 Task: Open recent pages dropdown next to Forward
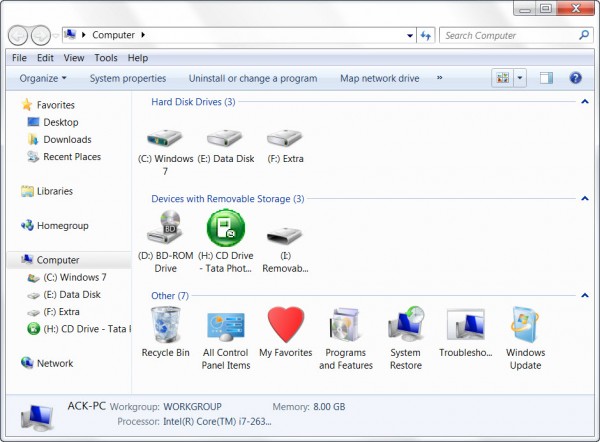[x=56, y=36]
